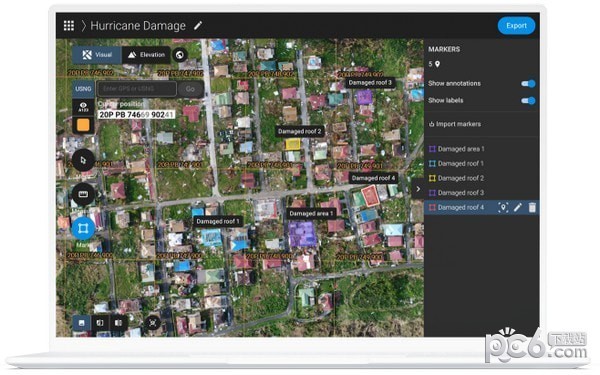Switch to the Elevation tab
This screenshot has height=375, width=600.
pos(146,55)
